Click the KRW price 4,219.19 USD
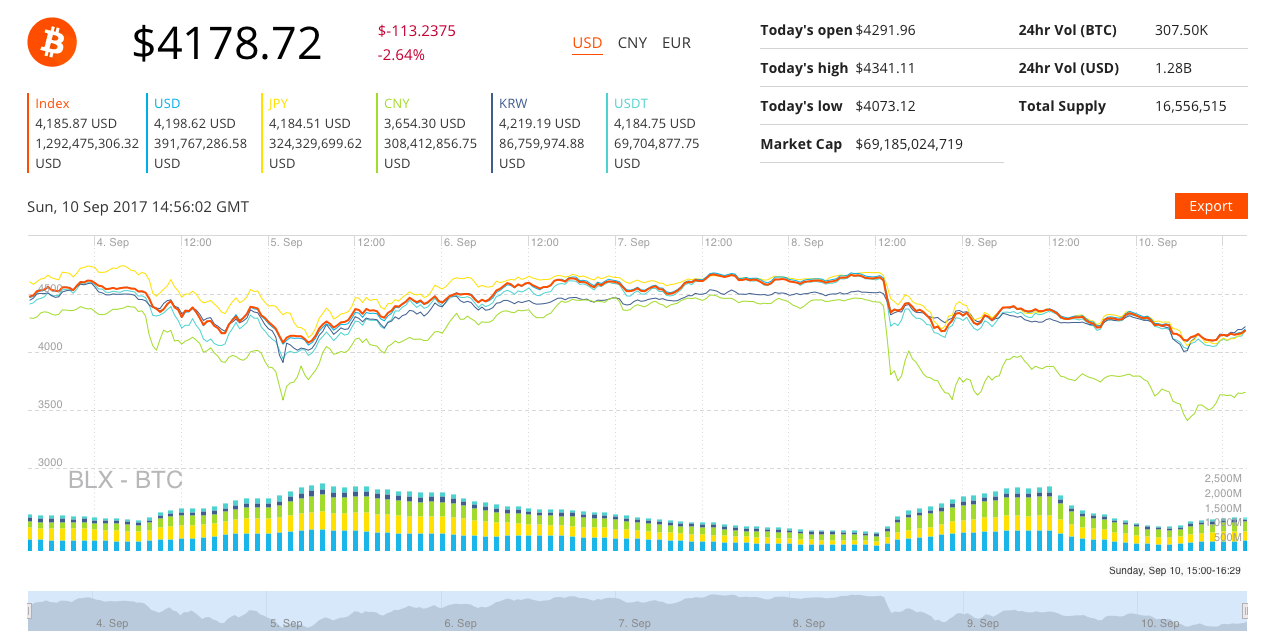1275x644 pixels. 540,123
